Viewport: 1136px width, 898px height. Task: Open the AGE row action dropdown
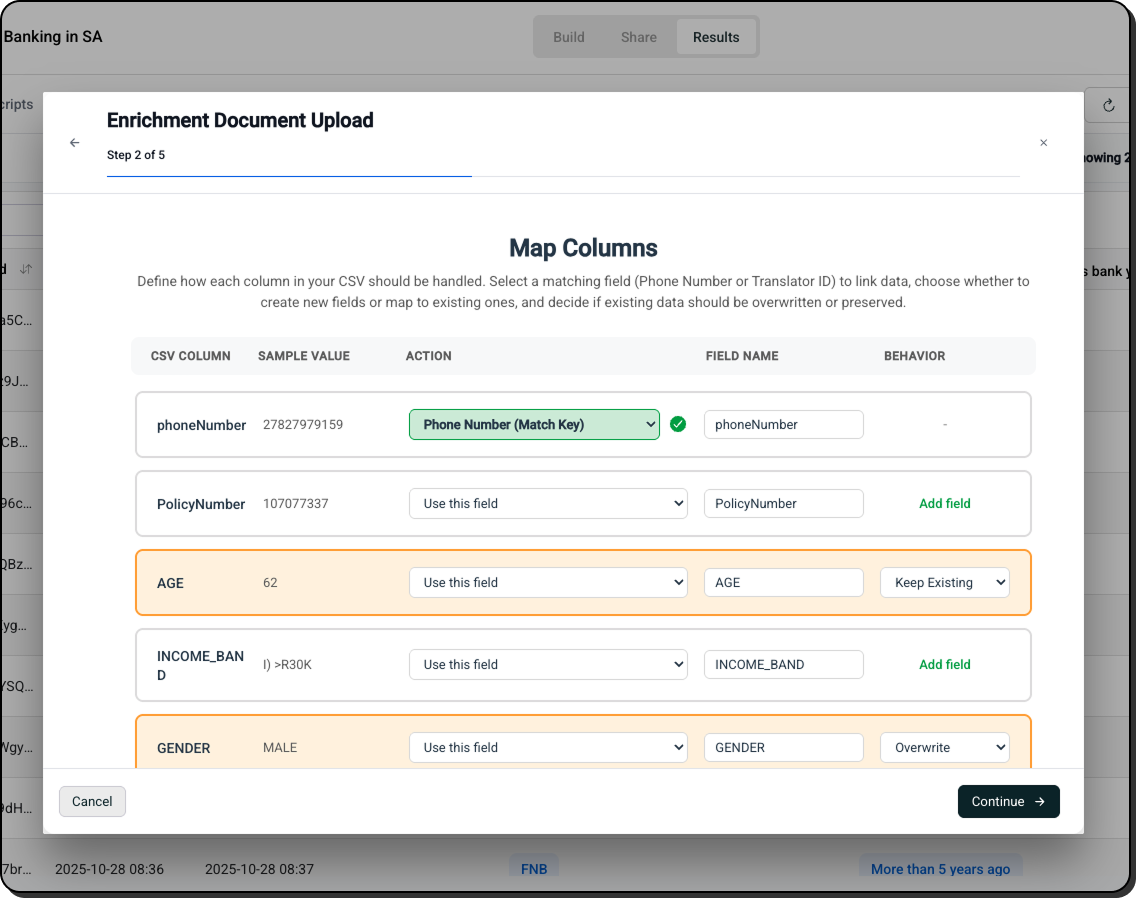[x=548, y=582]
